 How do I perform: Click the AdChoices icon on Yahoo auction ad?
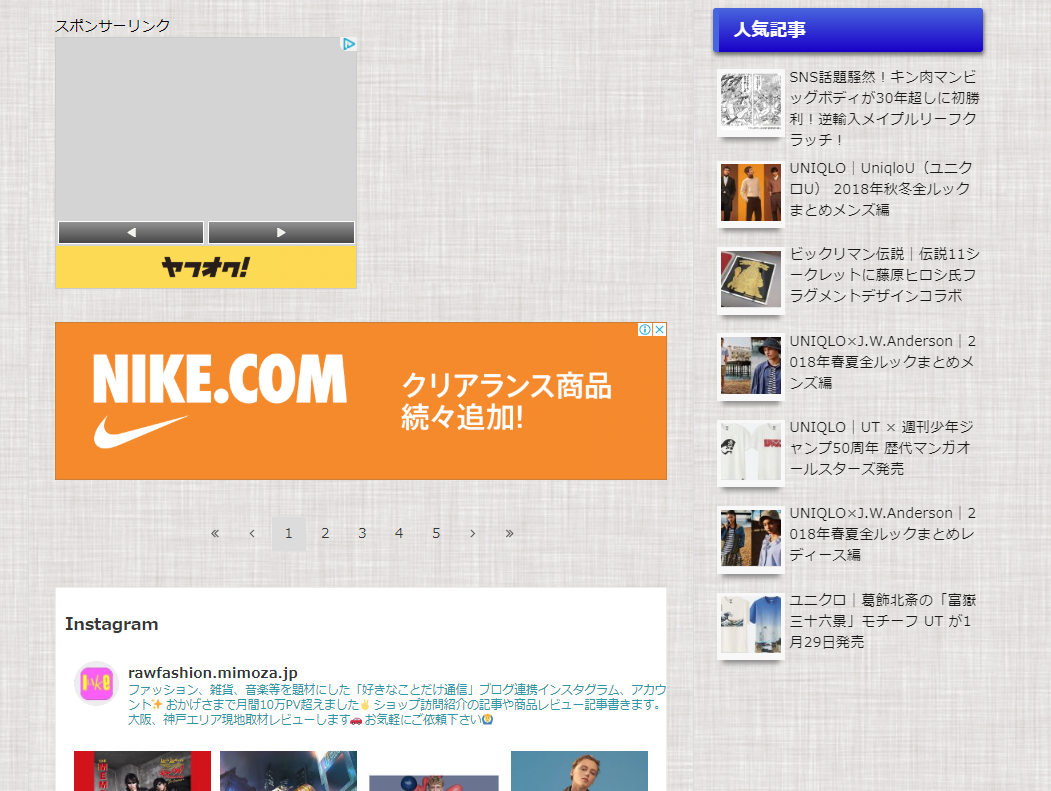[x=349, y=44]
